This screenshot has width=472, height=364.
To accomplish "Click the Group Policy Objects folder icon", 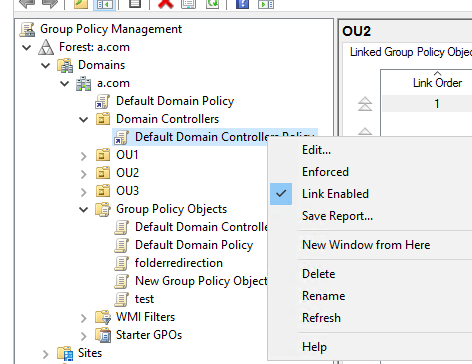I will pos(103,209).
